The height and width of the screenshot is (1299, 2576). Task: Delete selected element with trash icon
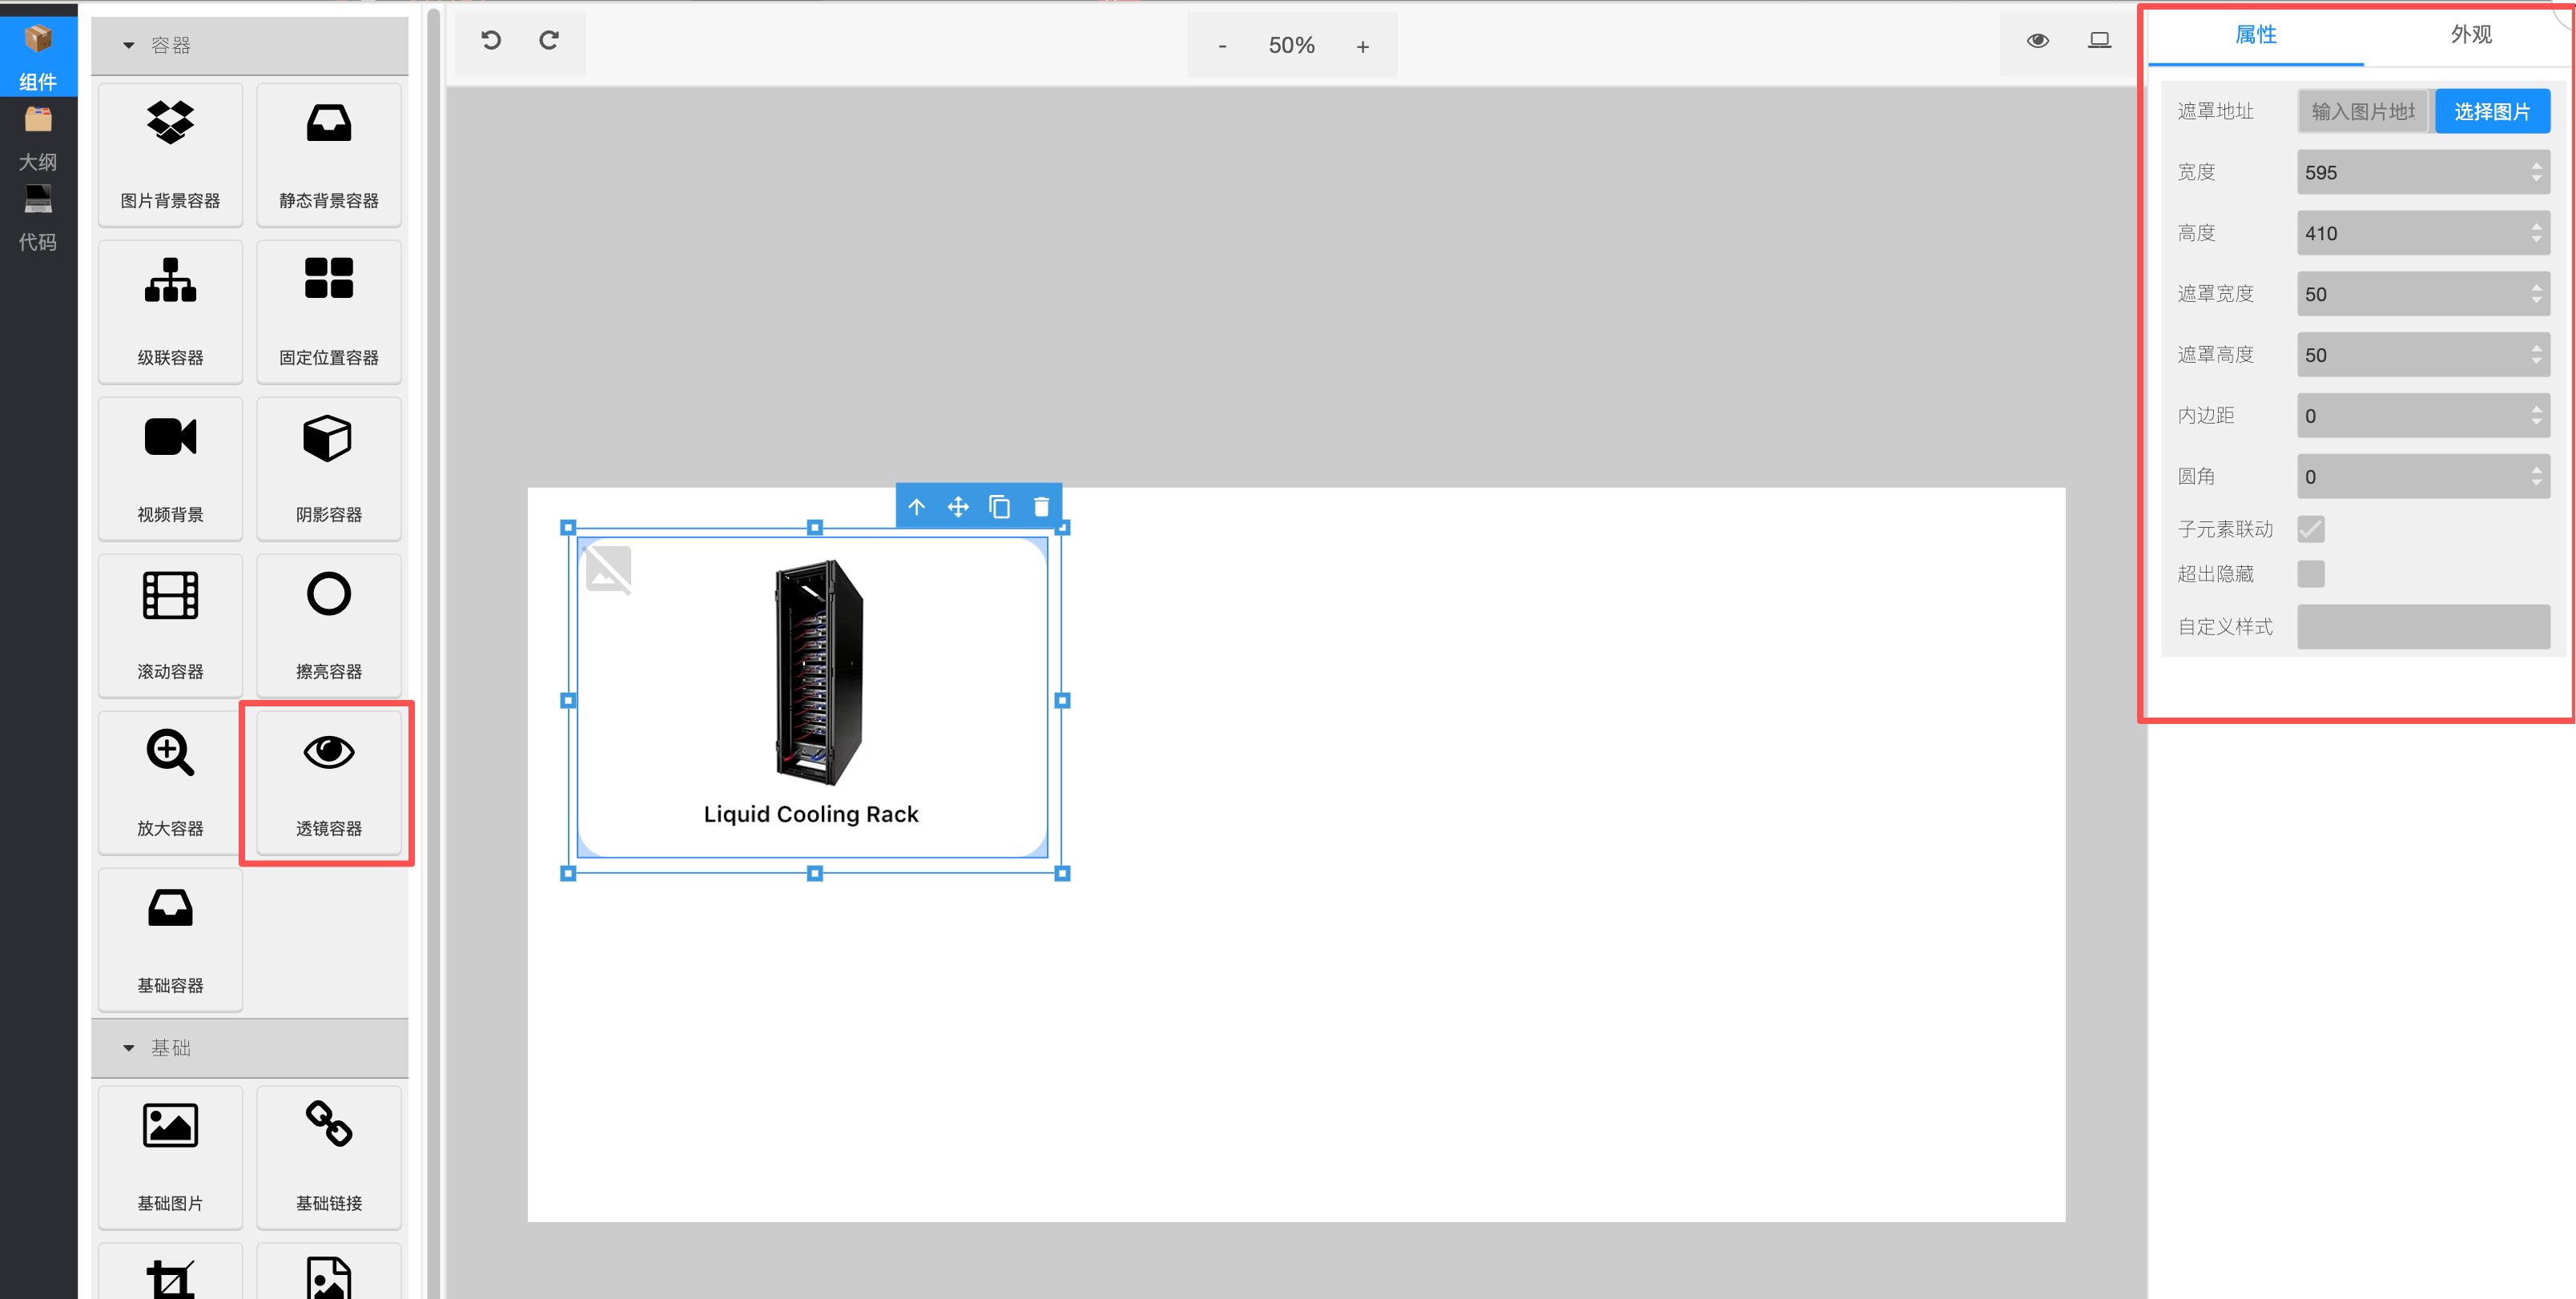(x=1041, y=507)
